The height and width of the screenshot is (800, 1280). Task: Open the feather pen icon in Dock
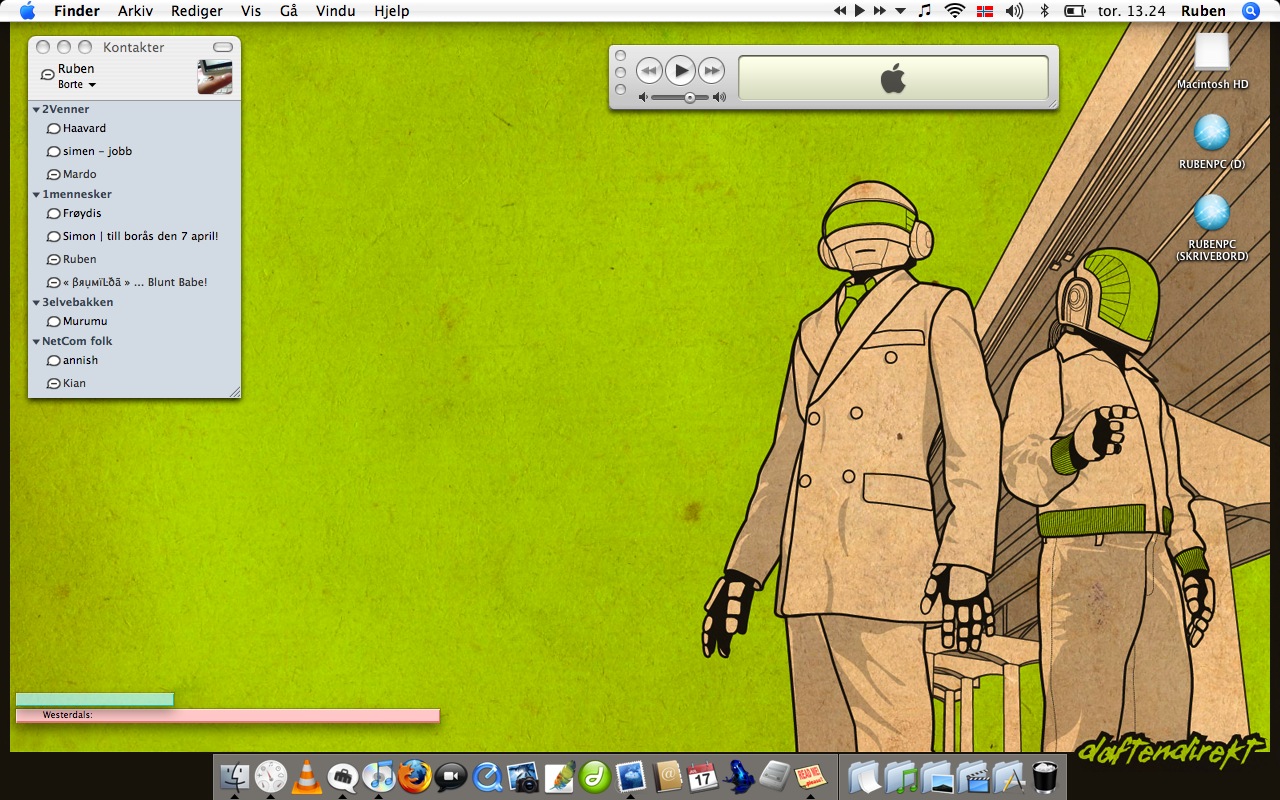click(x=559, y=776)
